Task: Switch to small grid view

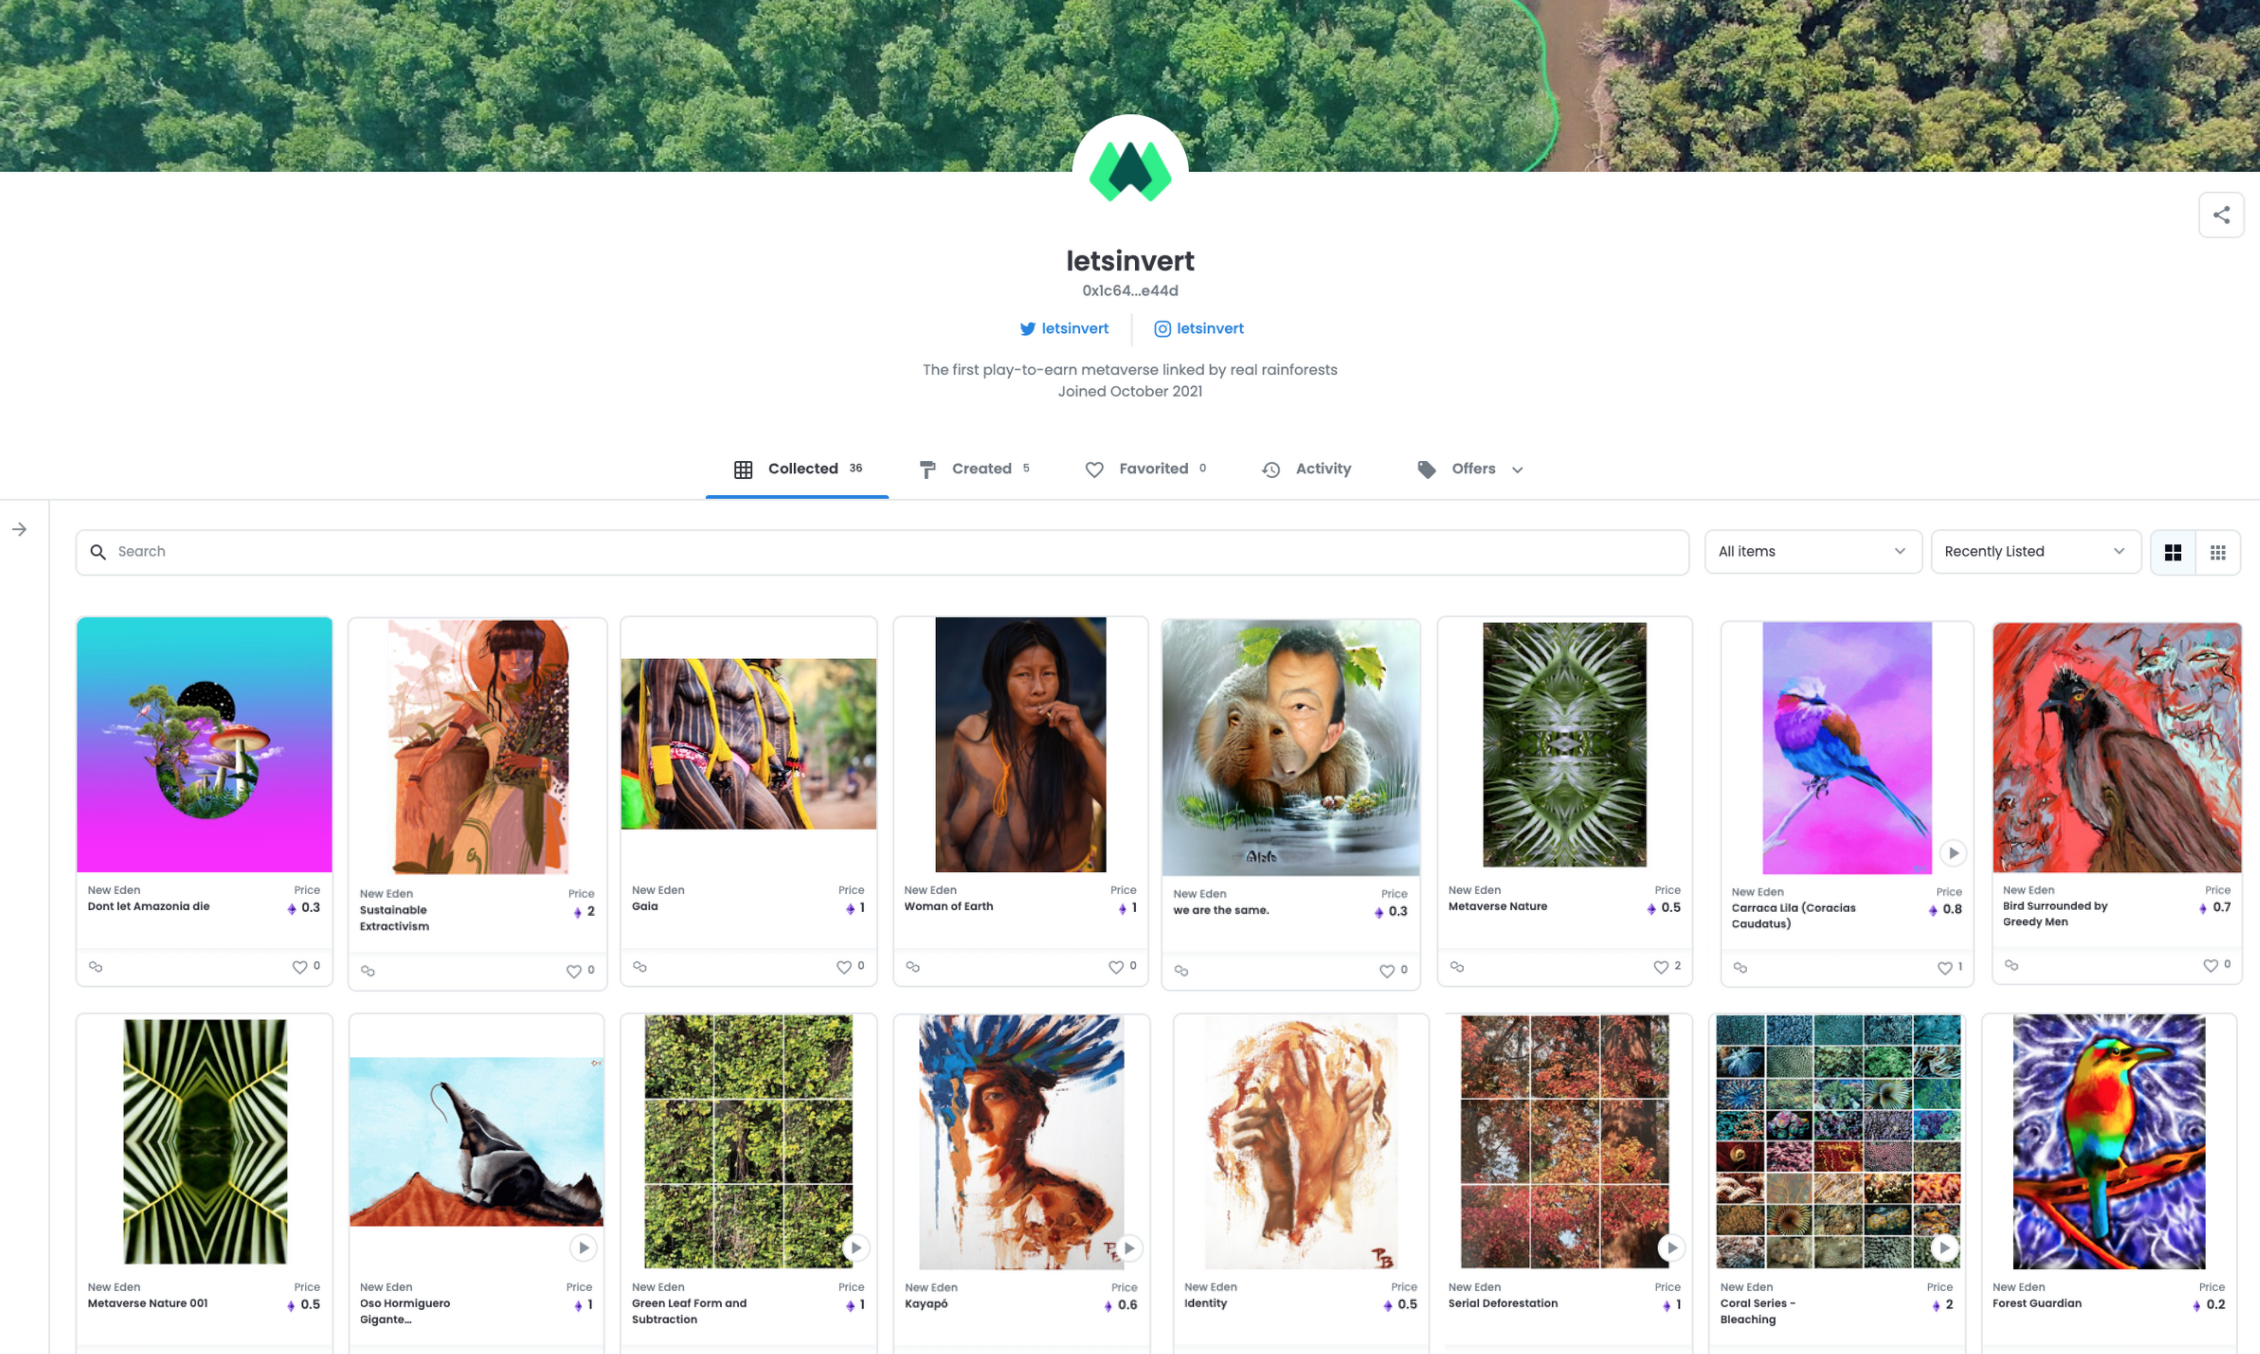Action: coord(2218,552)
